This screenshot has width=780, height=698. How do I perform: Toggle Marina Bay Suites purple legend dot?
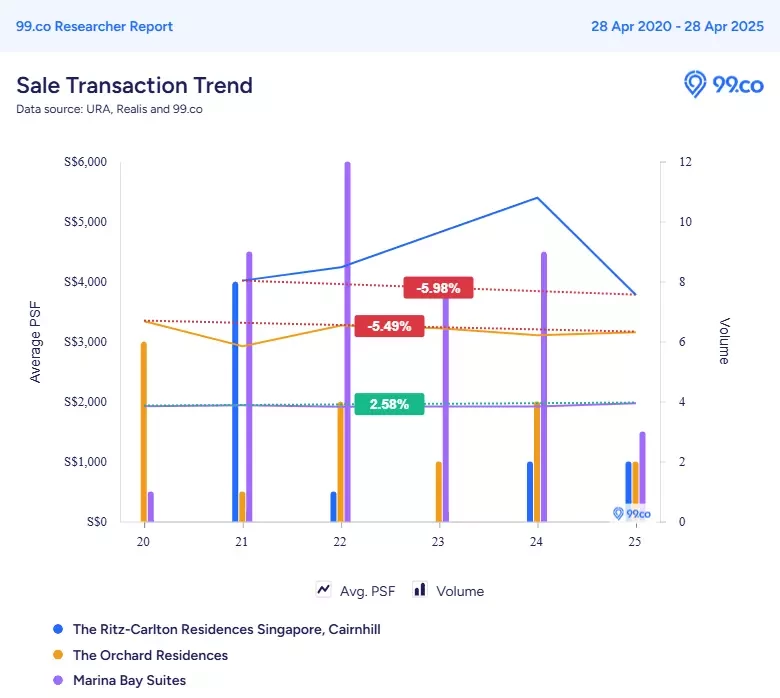pyautogui.click(x=58, y=680)
